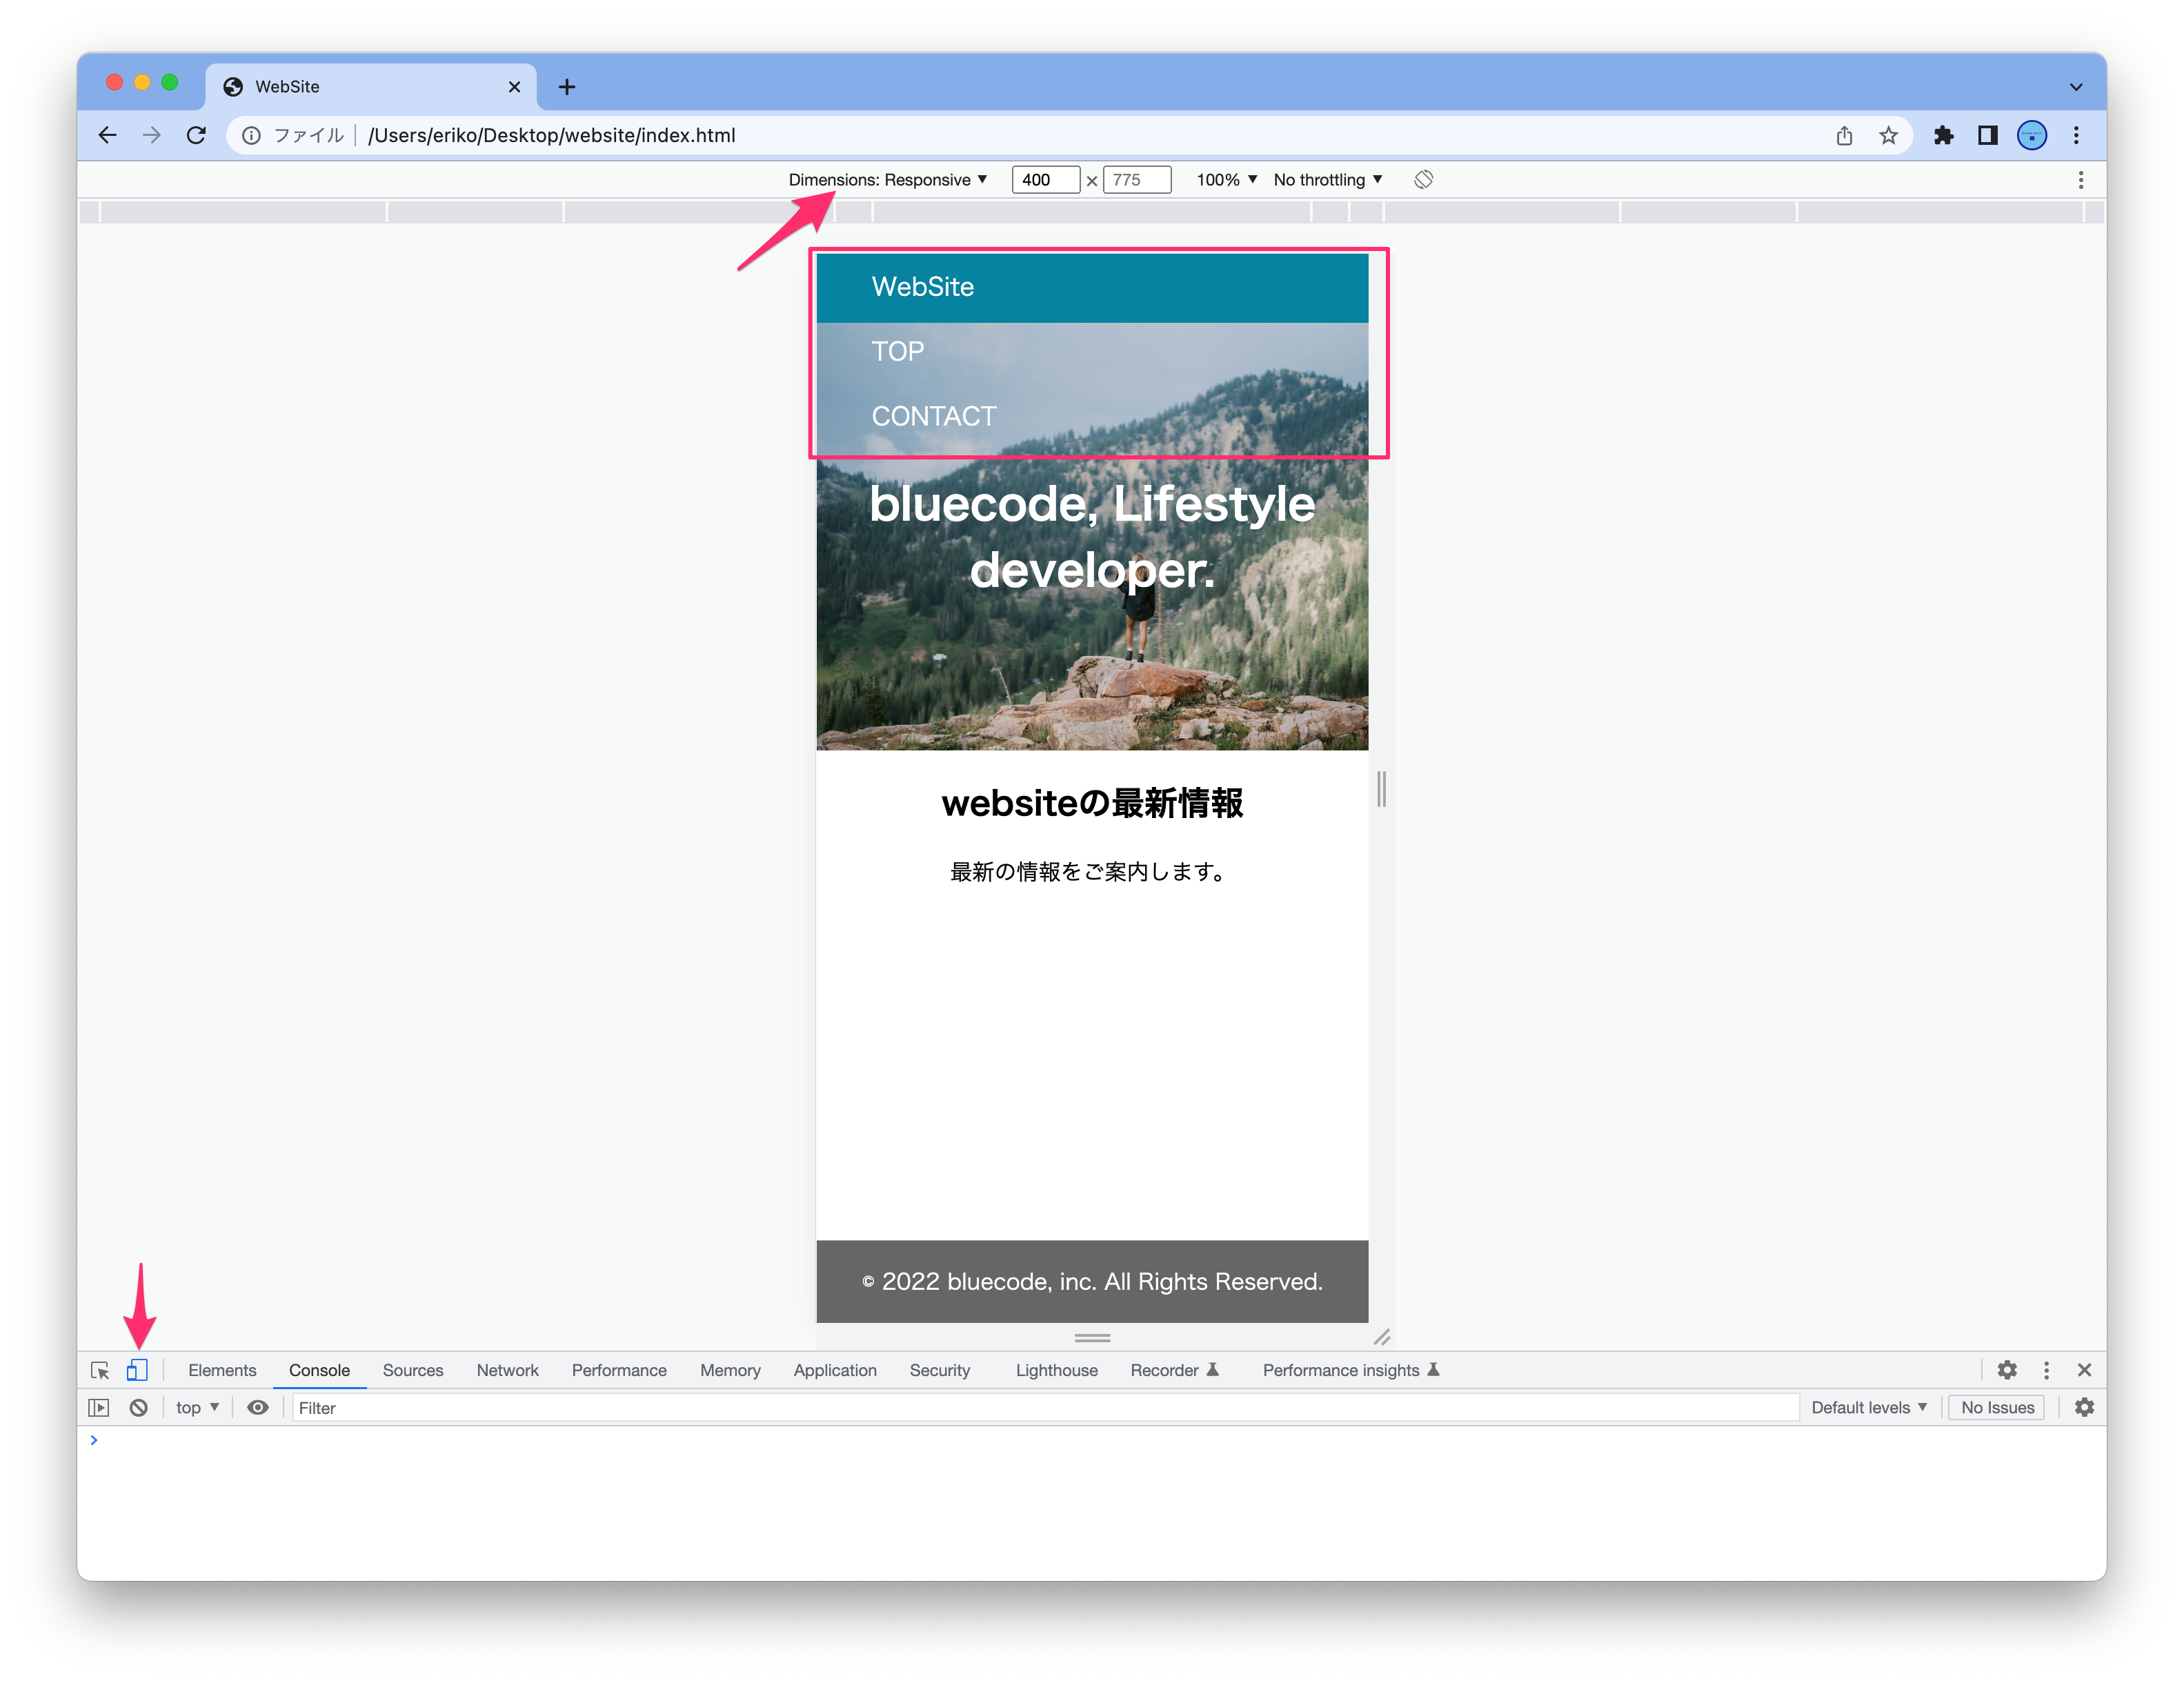This screenshot has width=2184, height=1683.
Task: Select the inspect element picker icon
Action: tap(100, 1370)
